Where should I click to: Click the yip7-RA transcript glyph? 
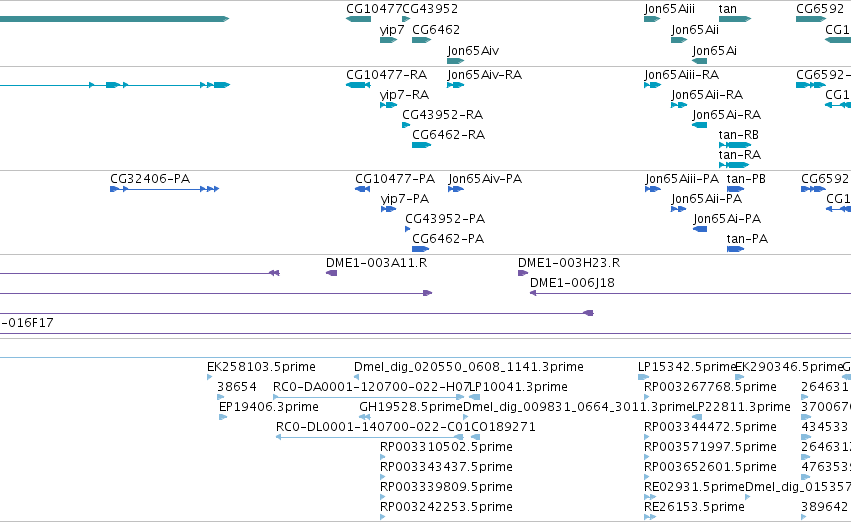click(x=389, y=105)
